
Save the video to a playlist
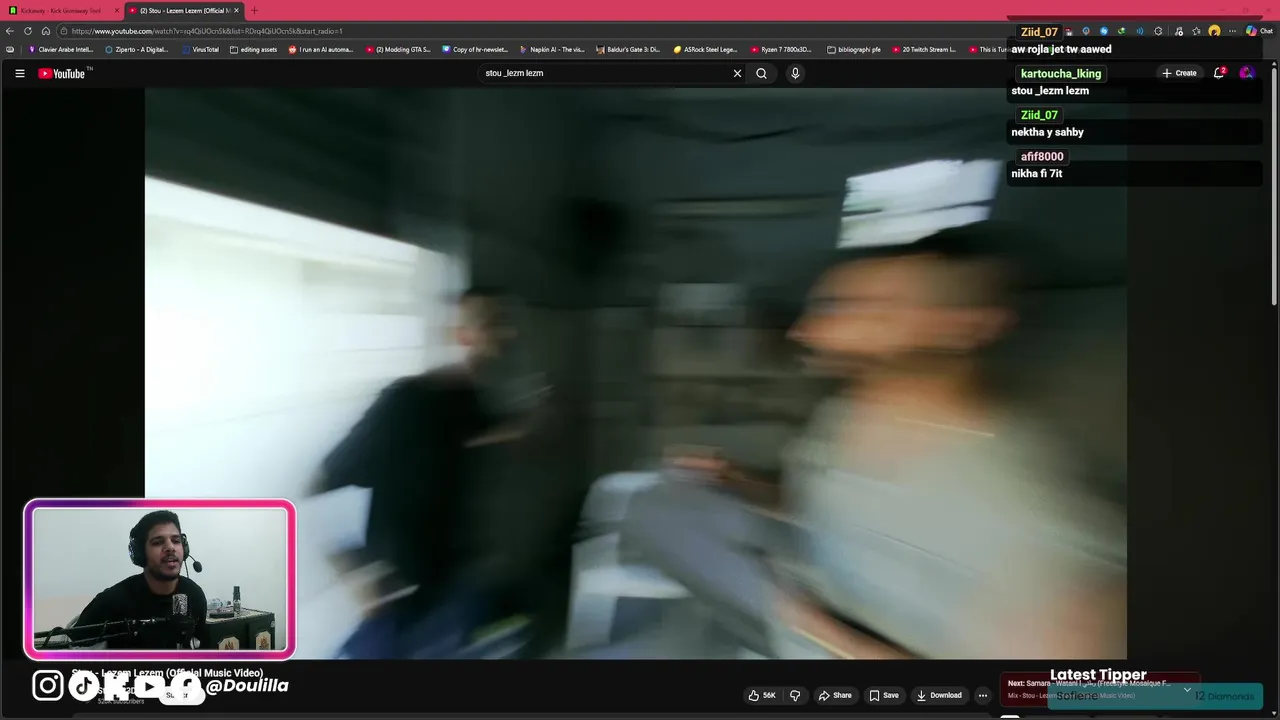pos(883,695)
